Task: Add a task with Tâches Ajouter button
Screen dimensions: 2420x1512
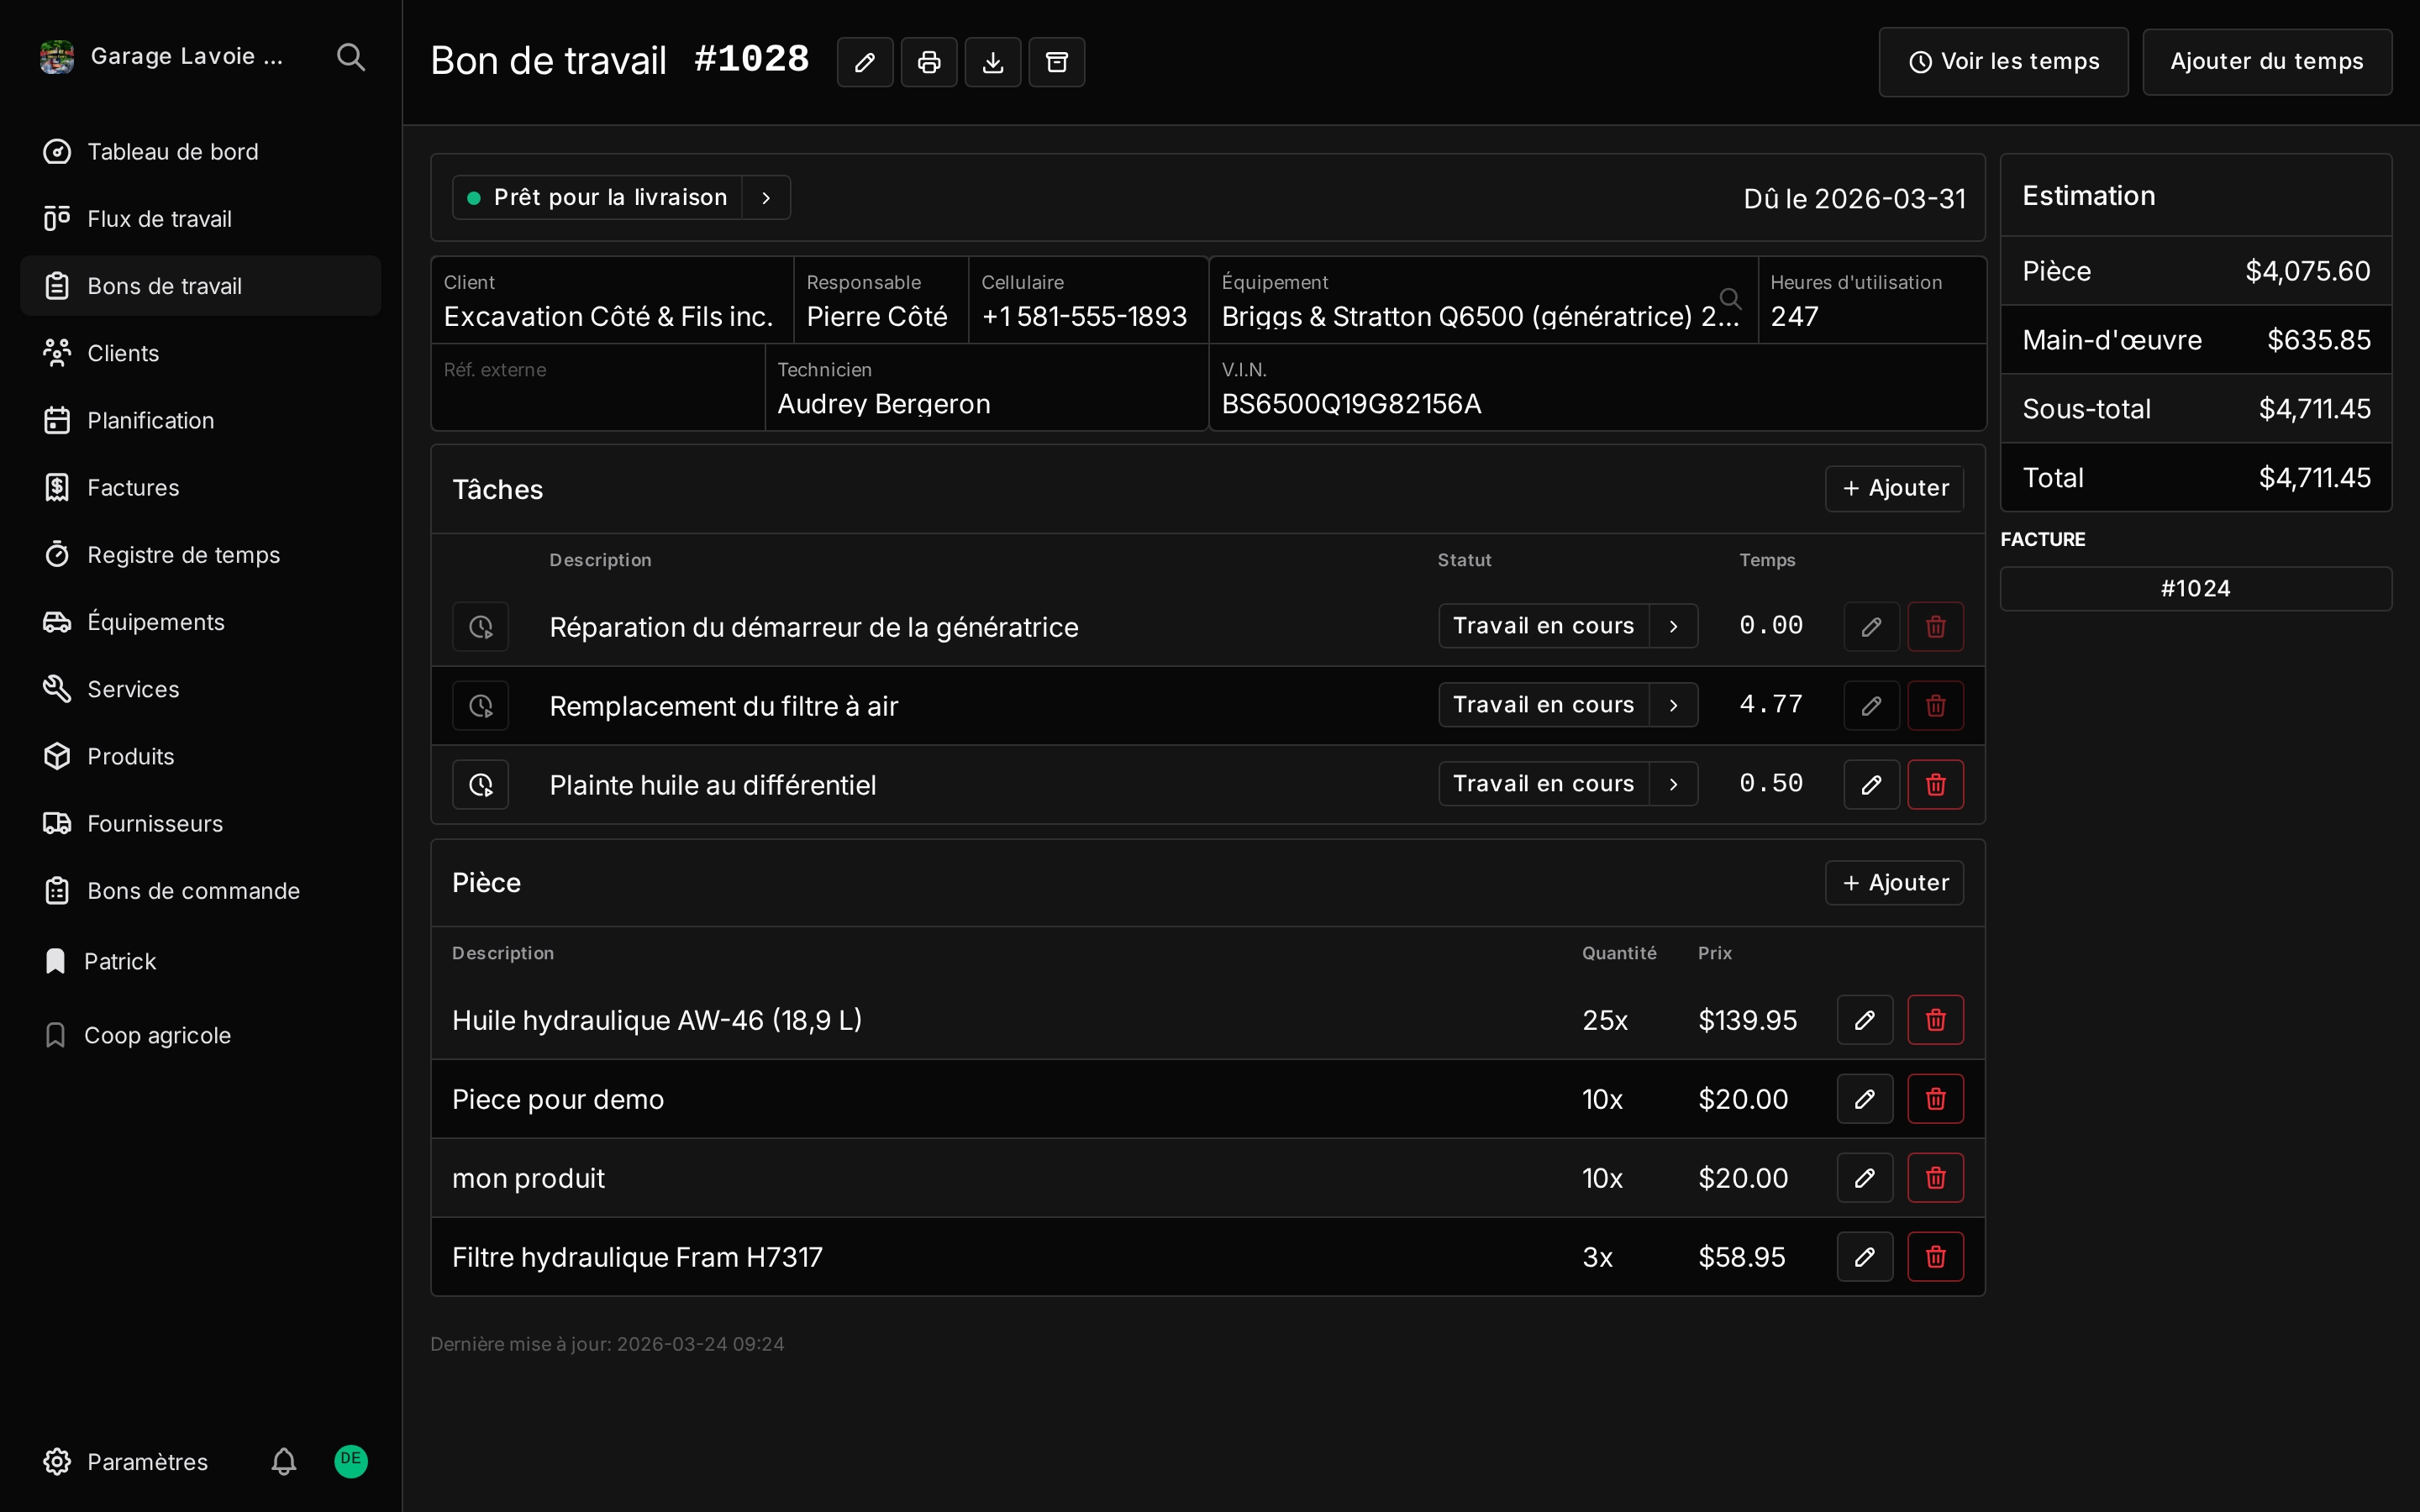Action: [1894, 488]
